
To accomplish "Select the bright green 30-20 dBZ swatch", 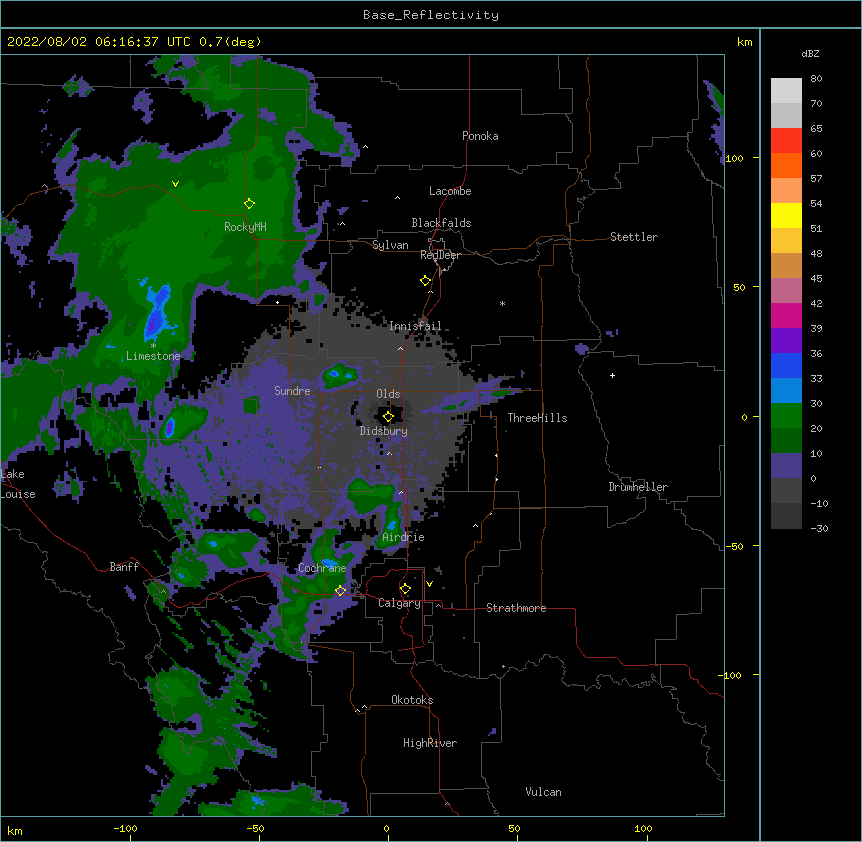I will pyautogui.click(x=786, y=416).
